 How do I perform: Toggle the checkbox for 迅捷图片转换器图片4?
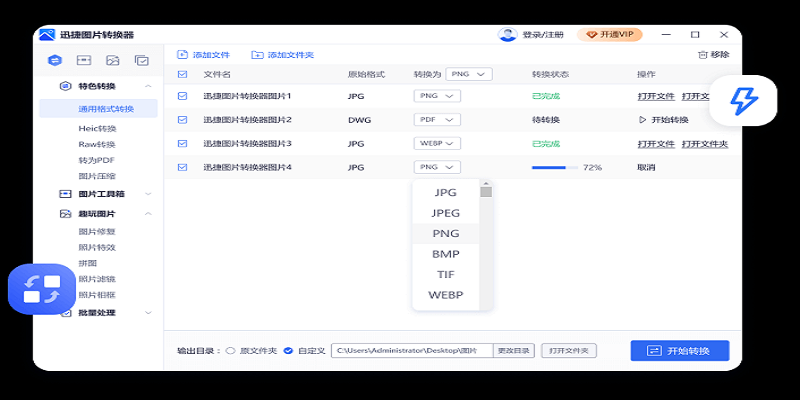(182, 167)
